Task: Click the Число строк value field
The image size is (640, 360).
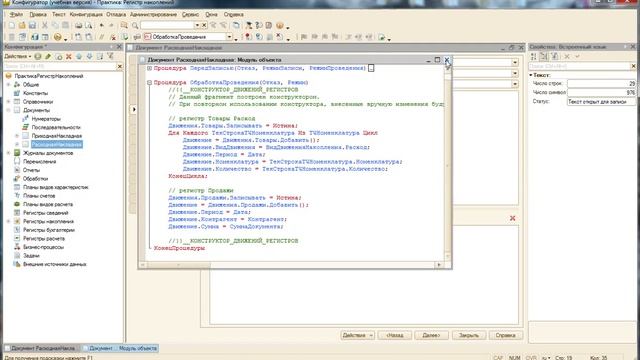Action: point(601,83)
